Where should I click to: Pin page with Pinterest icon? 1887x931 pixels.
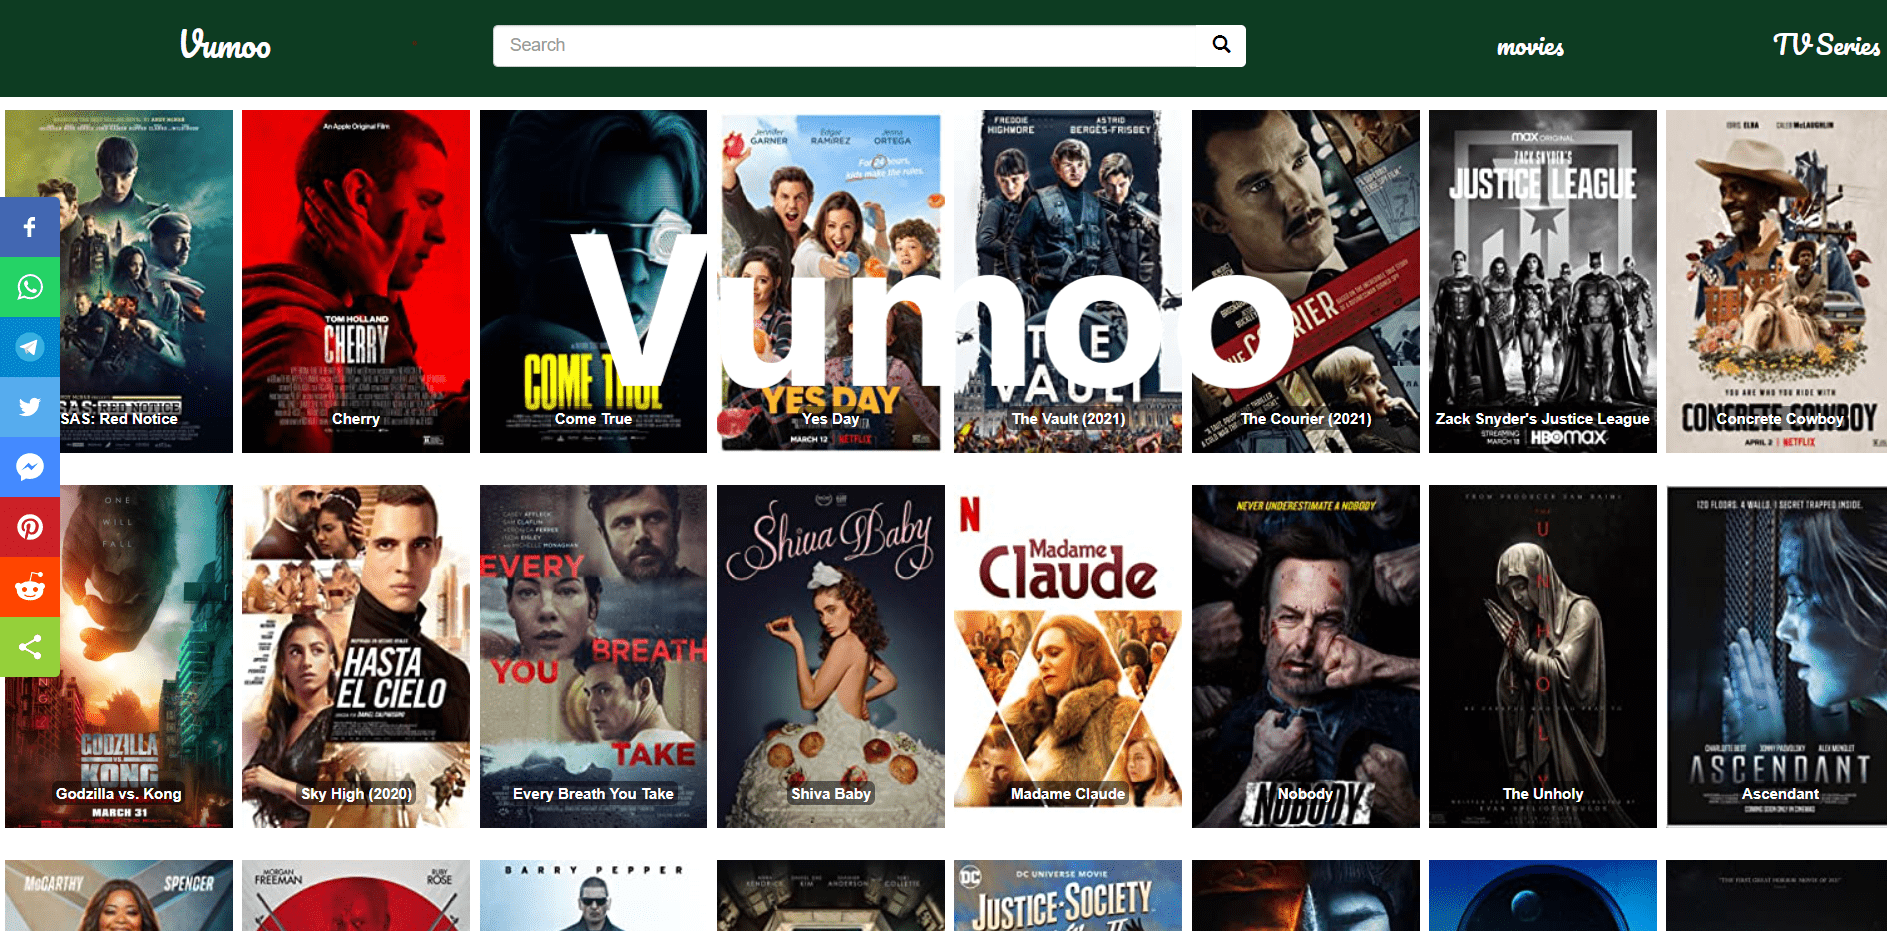(30, 527)
